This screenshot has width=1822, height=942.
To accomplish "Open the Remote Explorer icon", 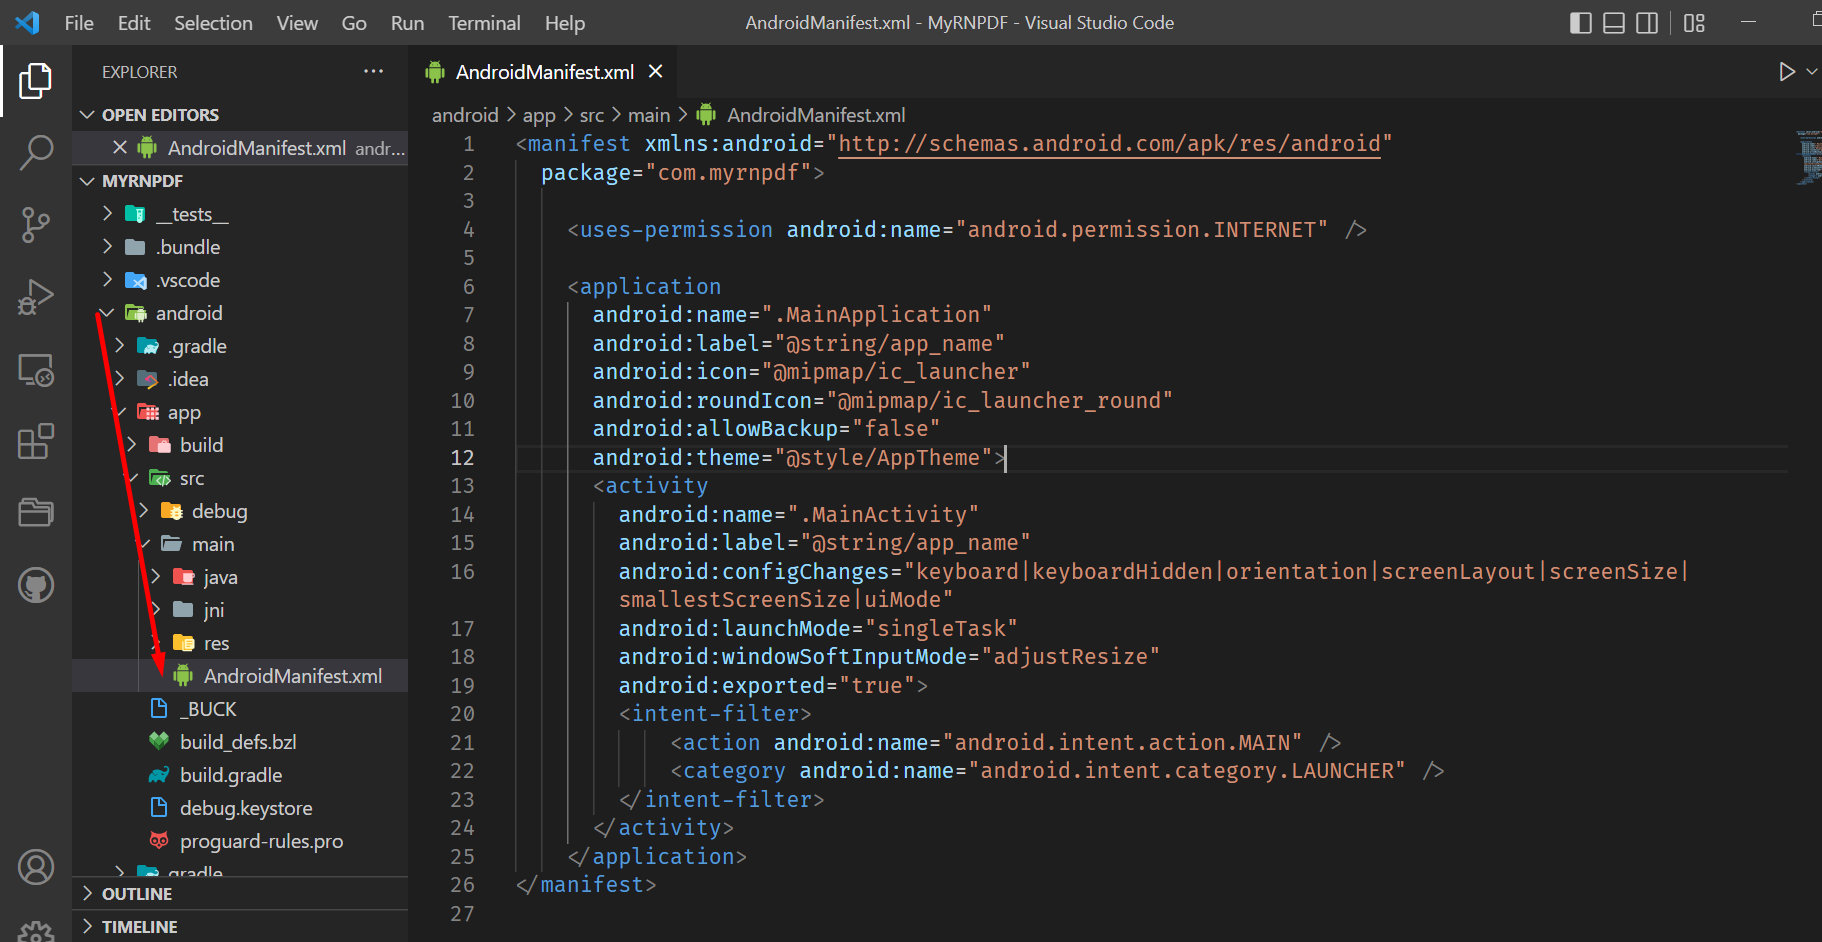I will tap(36, 369).
